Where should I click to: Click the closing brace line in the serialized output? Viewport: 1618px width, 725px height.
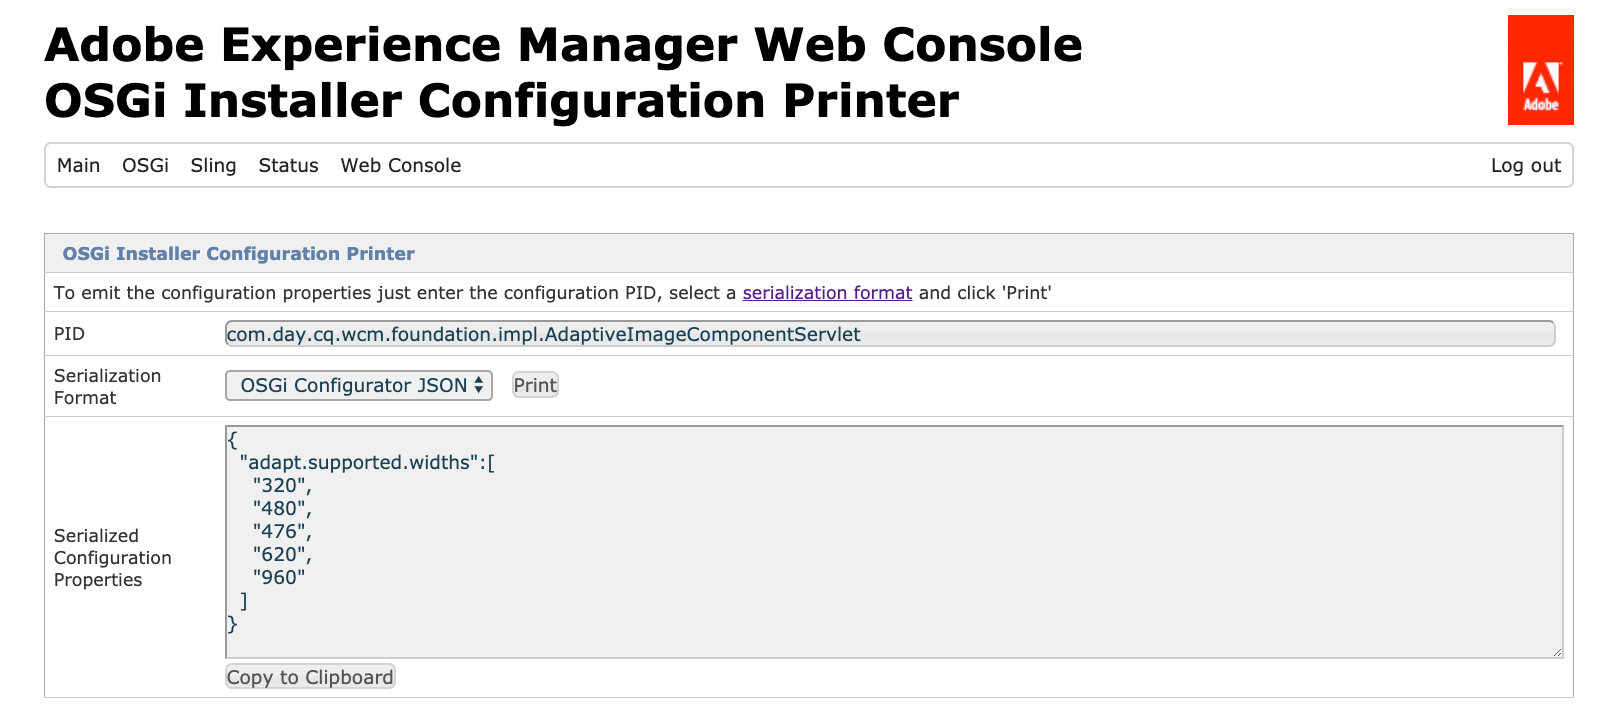pyautogui.click(x=233, y=624)
